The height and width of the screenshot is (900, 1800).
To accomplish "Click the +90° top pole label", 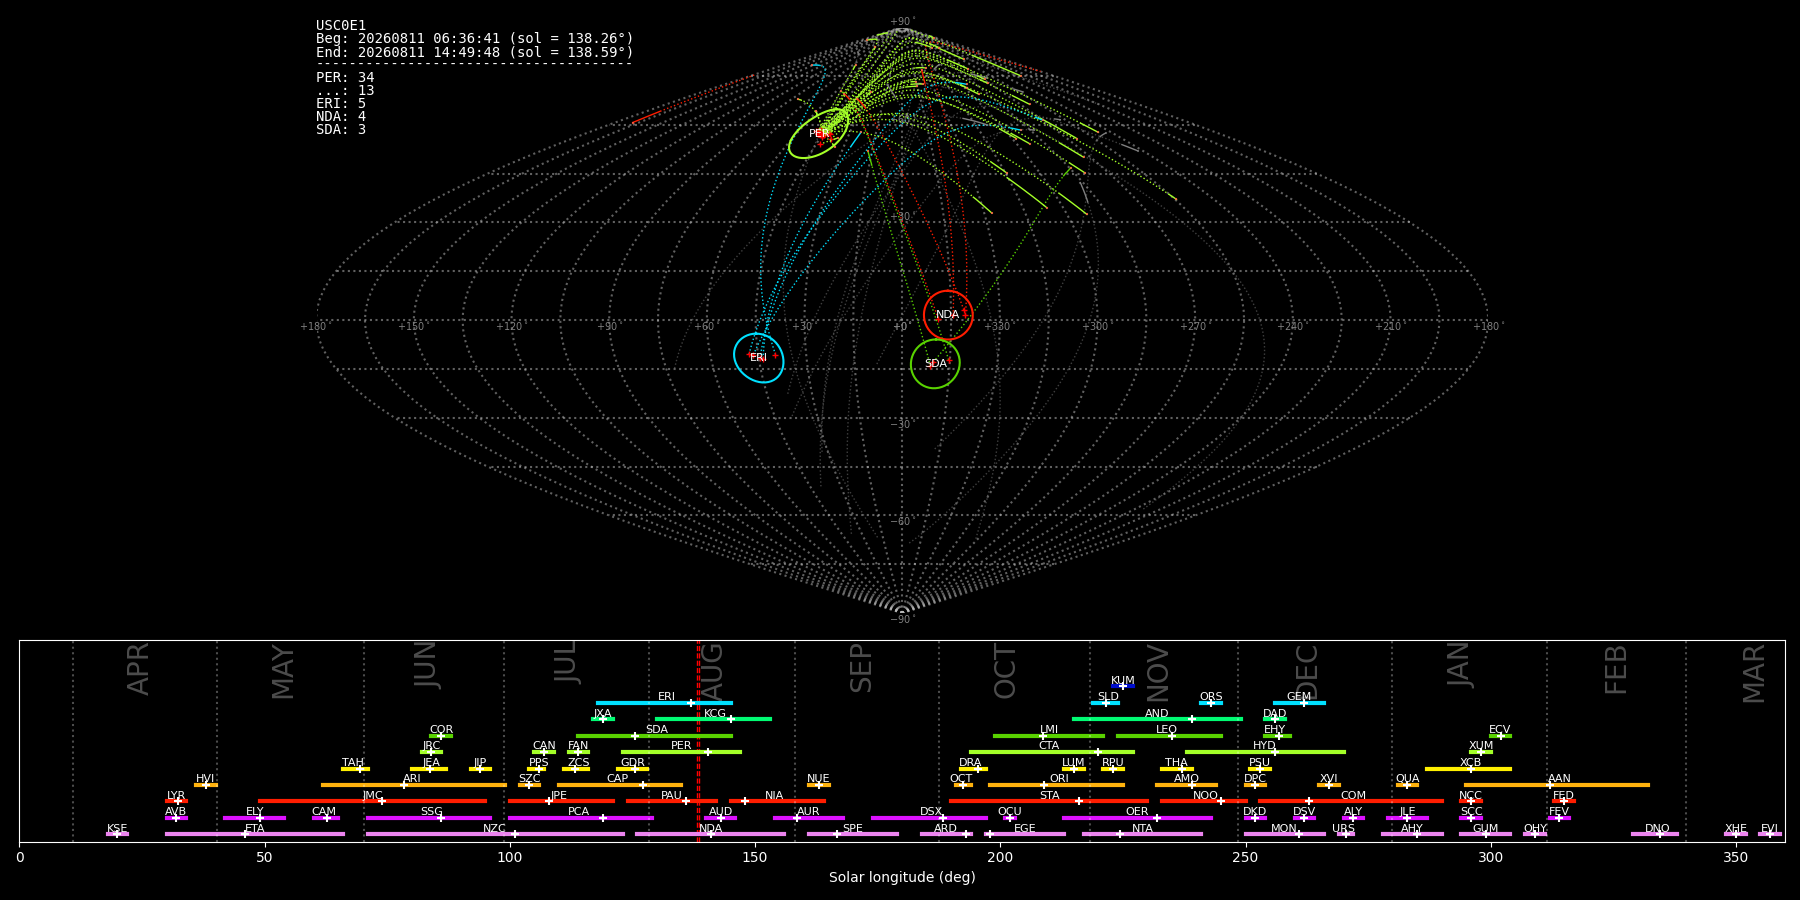I will [x=901, y=21].
